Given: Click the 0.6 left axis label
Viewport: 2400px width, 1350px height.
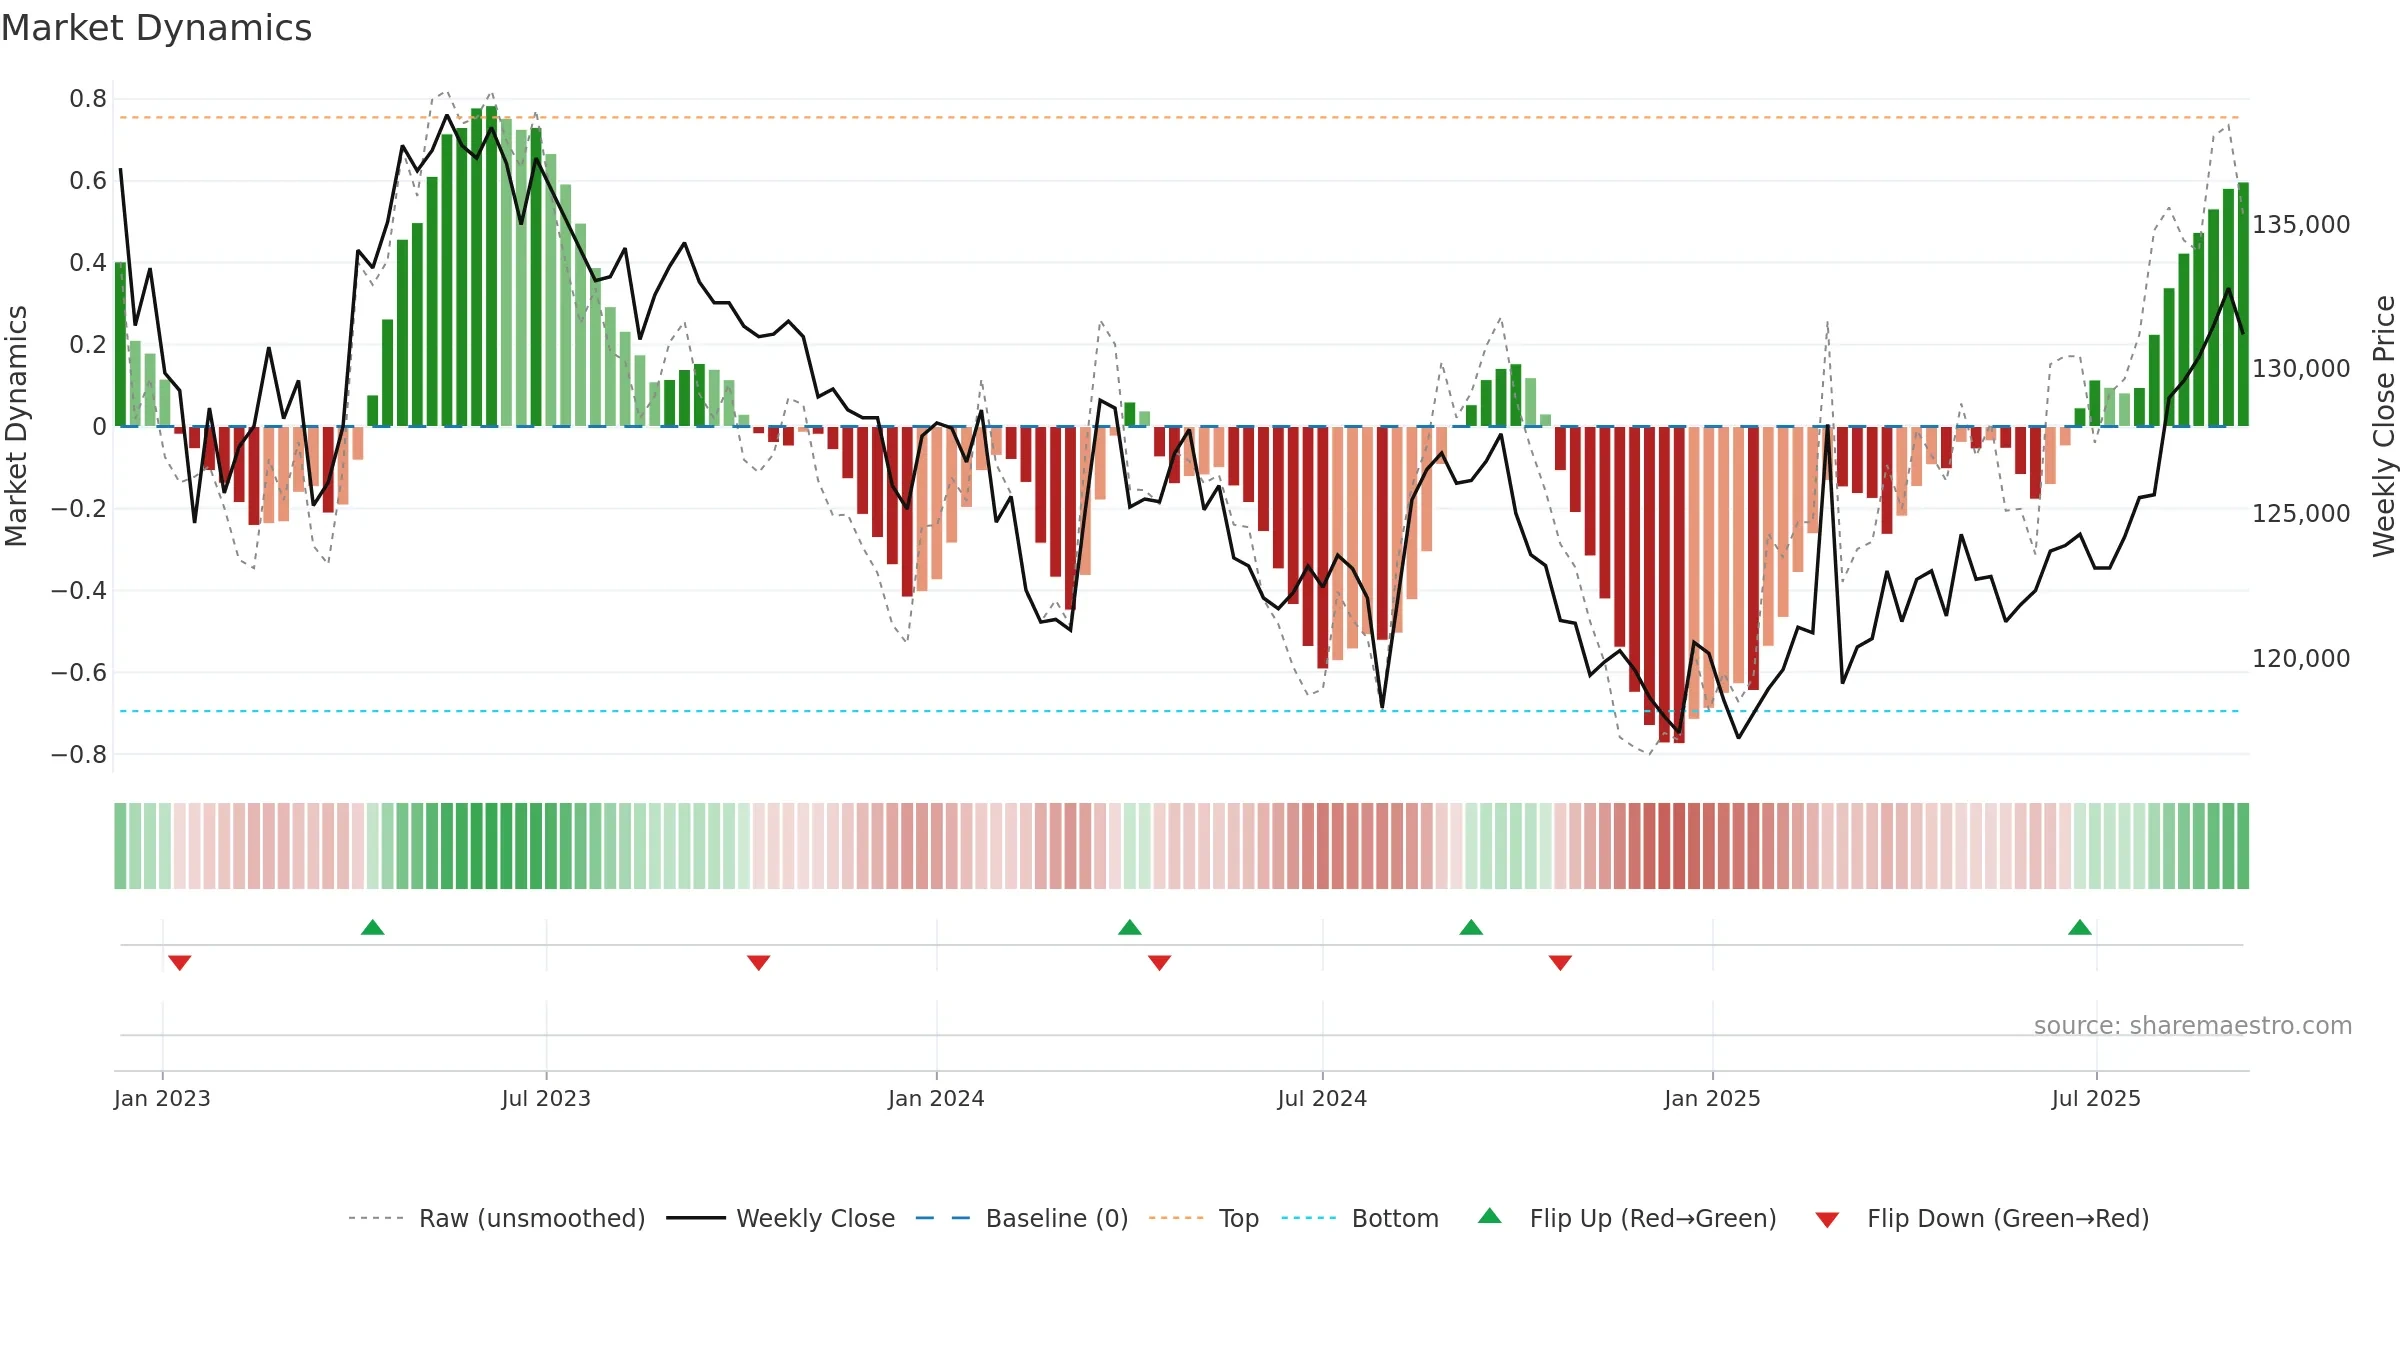Looking at the screenshot, I should (x=88, y=181).
